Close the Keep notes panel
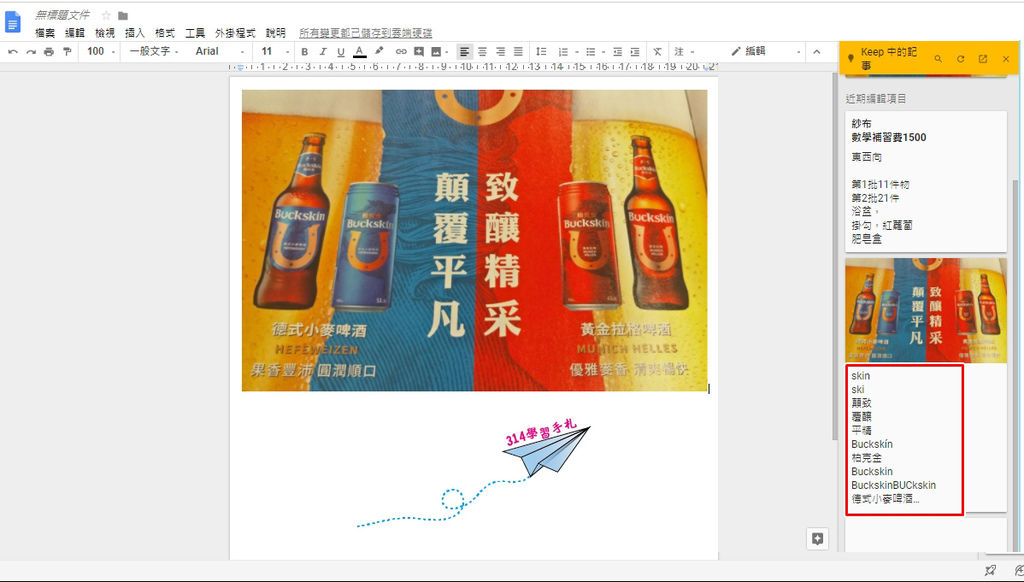1024x582 pixels. (x=1006, y=59)
